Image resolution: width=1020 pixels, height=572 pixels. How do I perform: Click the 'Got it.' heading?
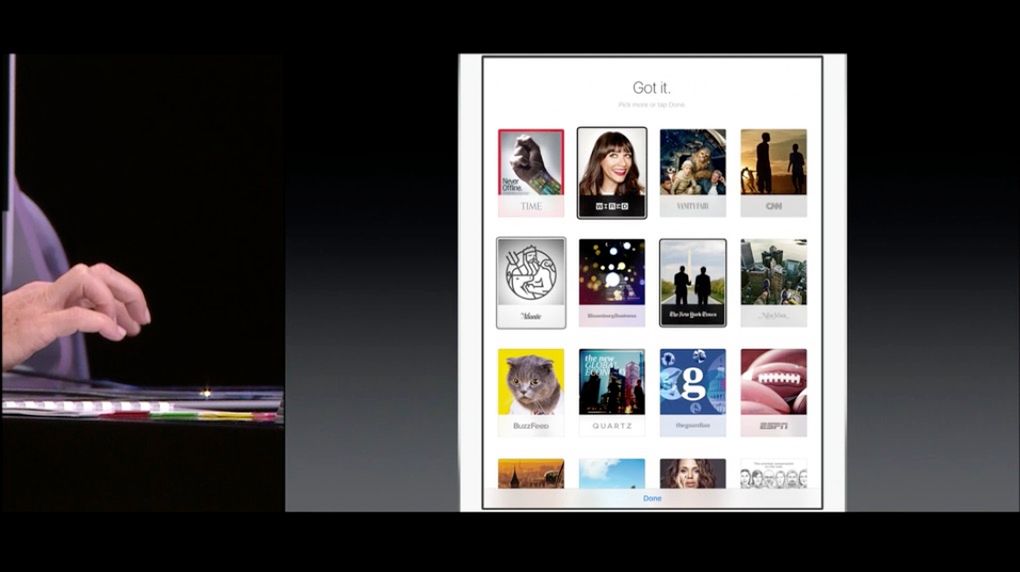[x=651, y=87]
